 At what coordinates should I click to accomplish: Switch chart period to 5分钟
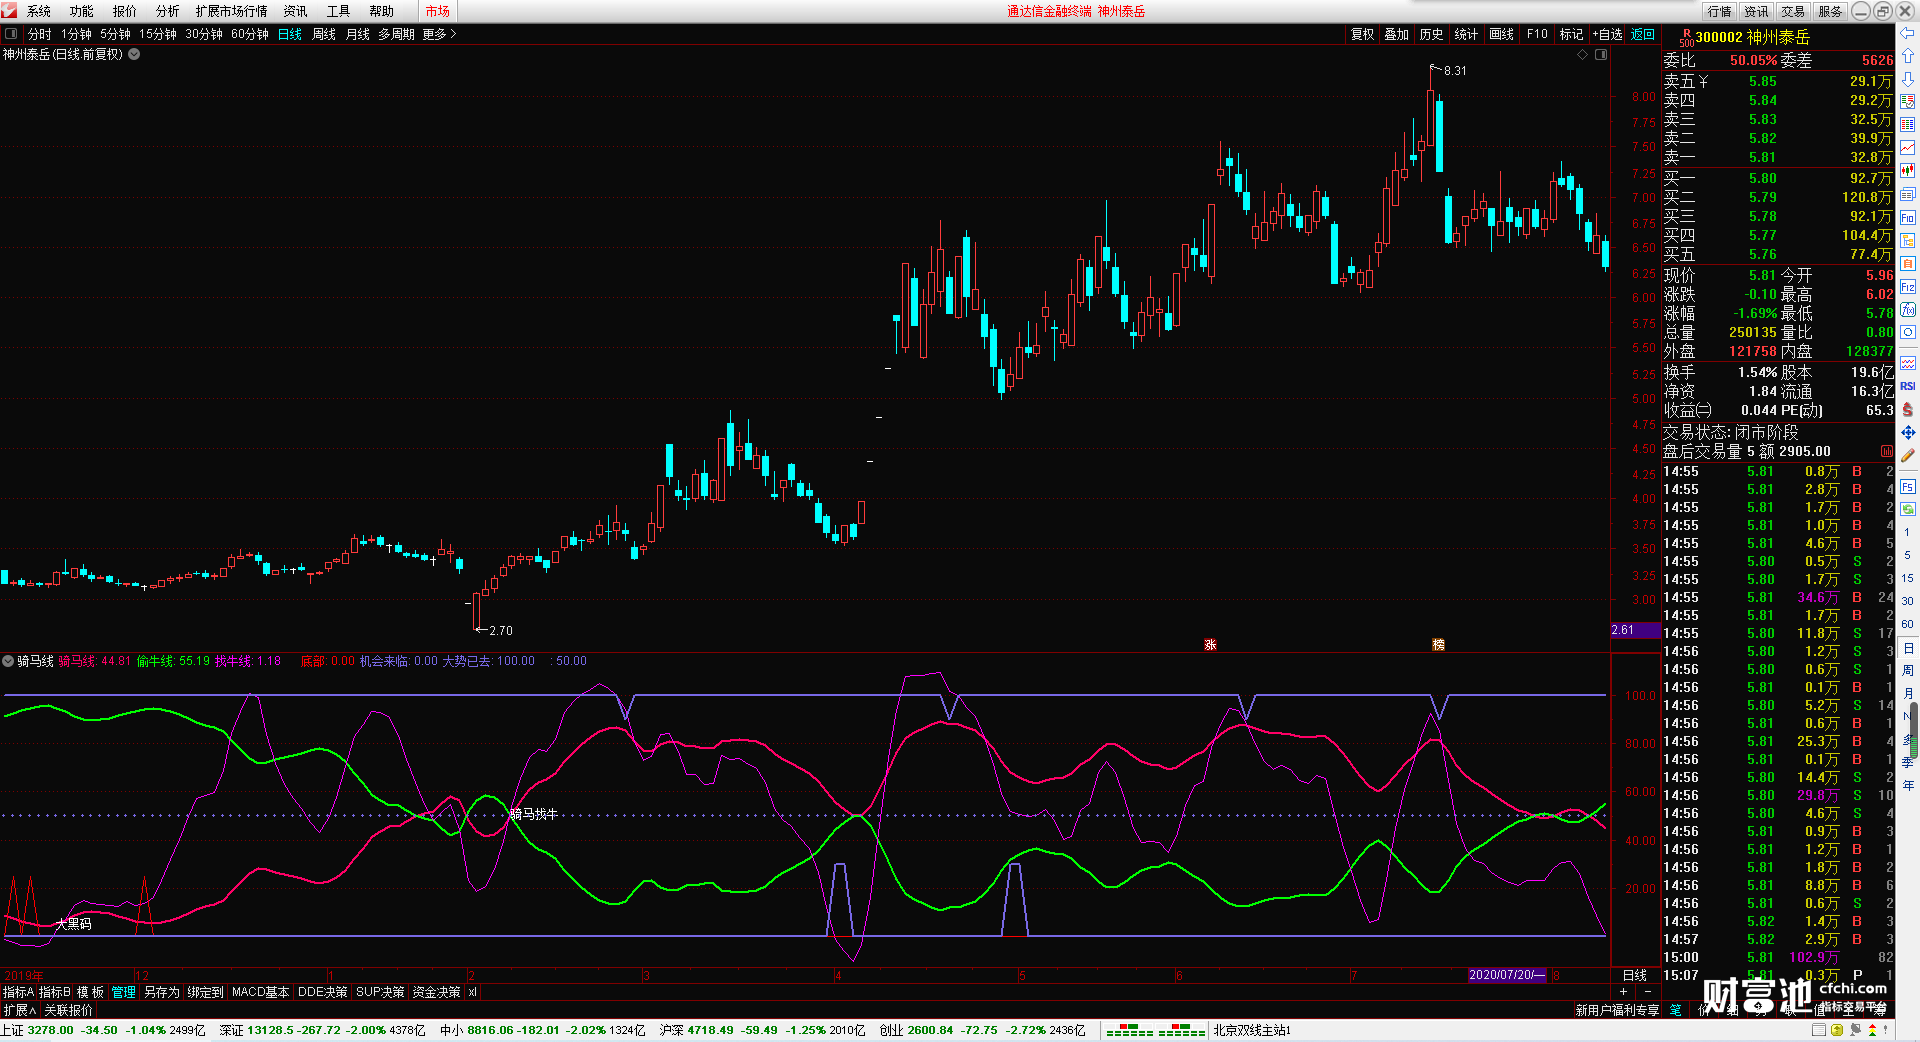115,34
